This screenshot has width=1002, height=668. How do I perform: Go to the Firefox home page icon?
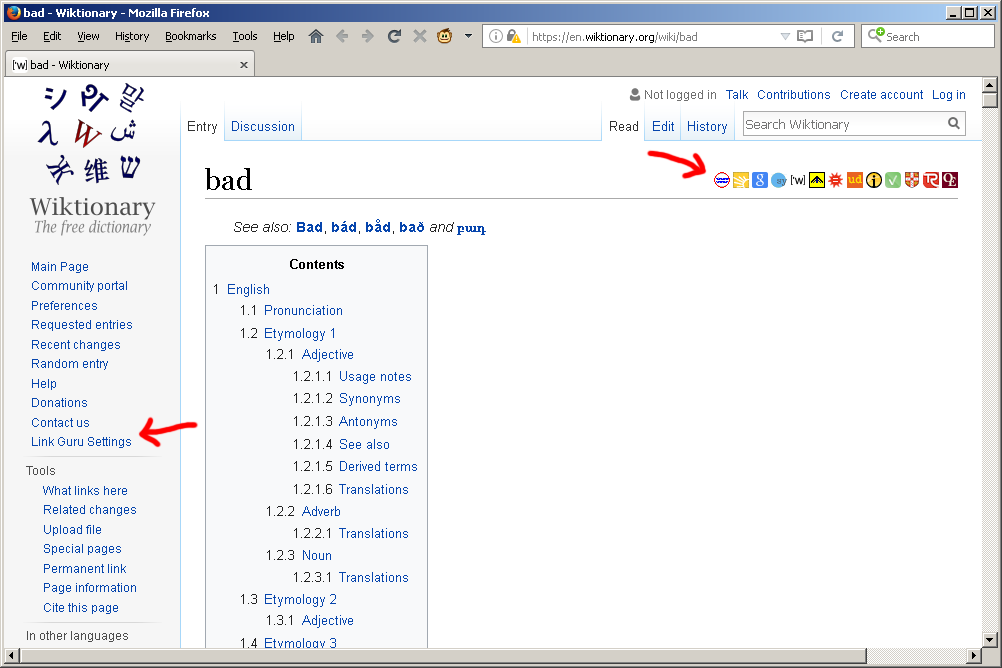[x=316, y=36]
